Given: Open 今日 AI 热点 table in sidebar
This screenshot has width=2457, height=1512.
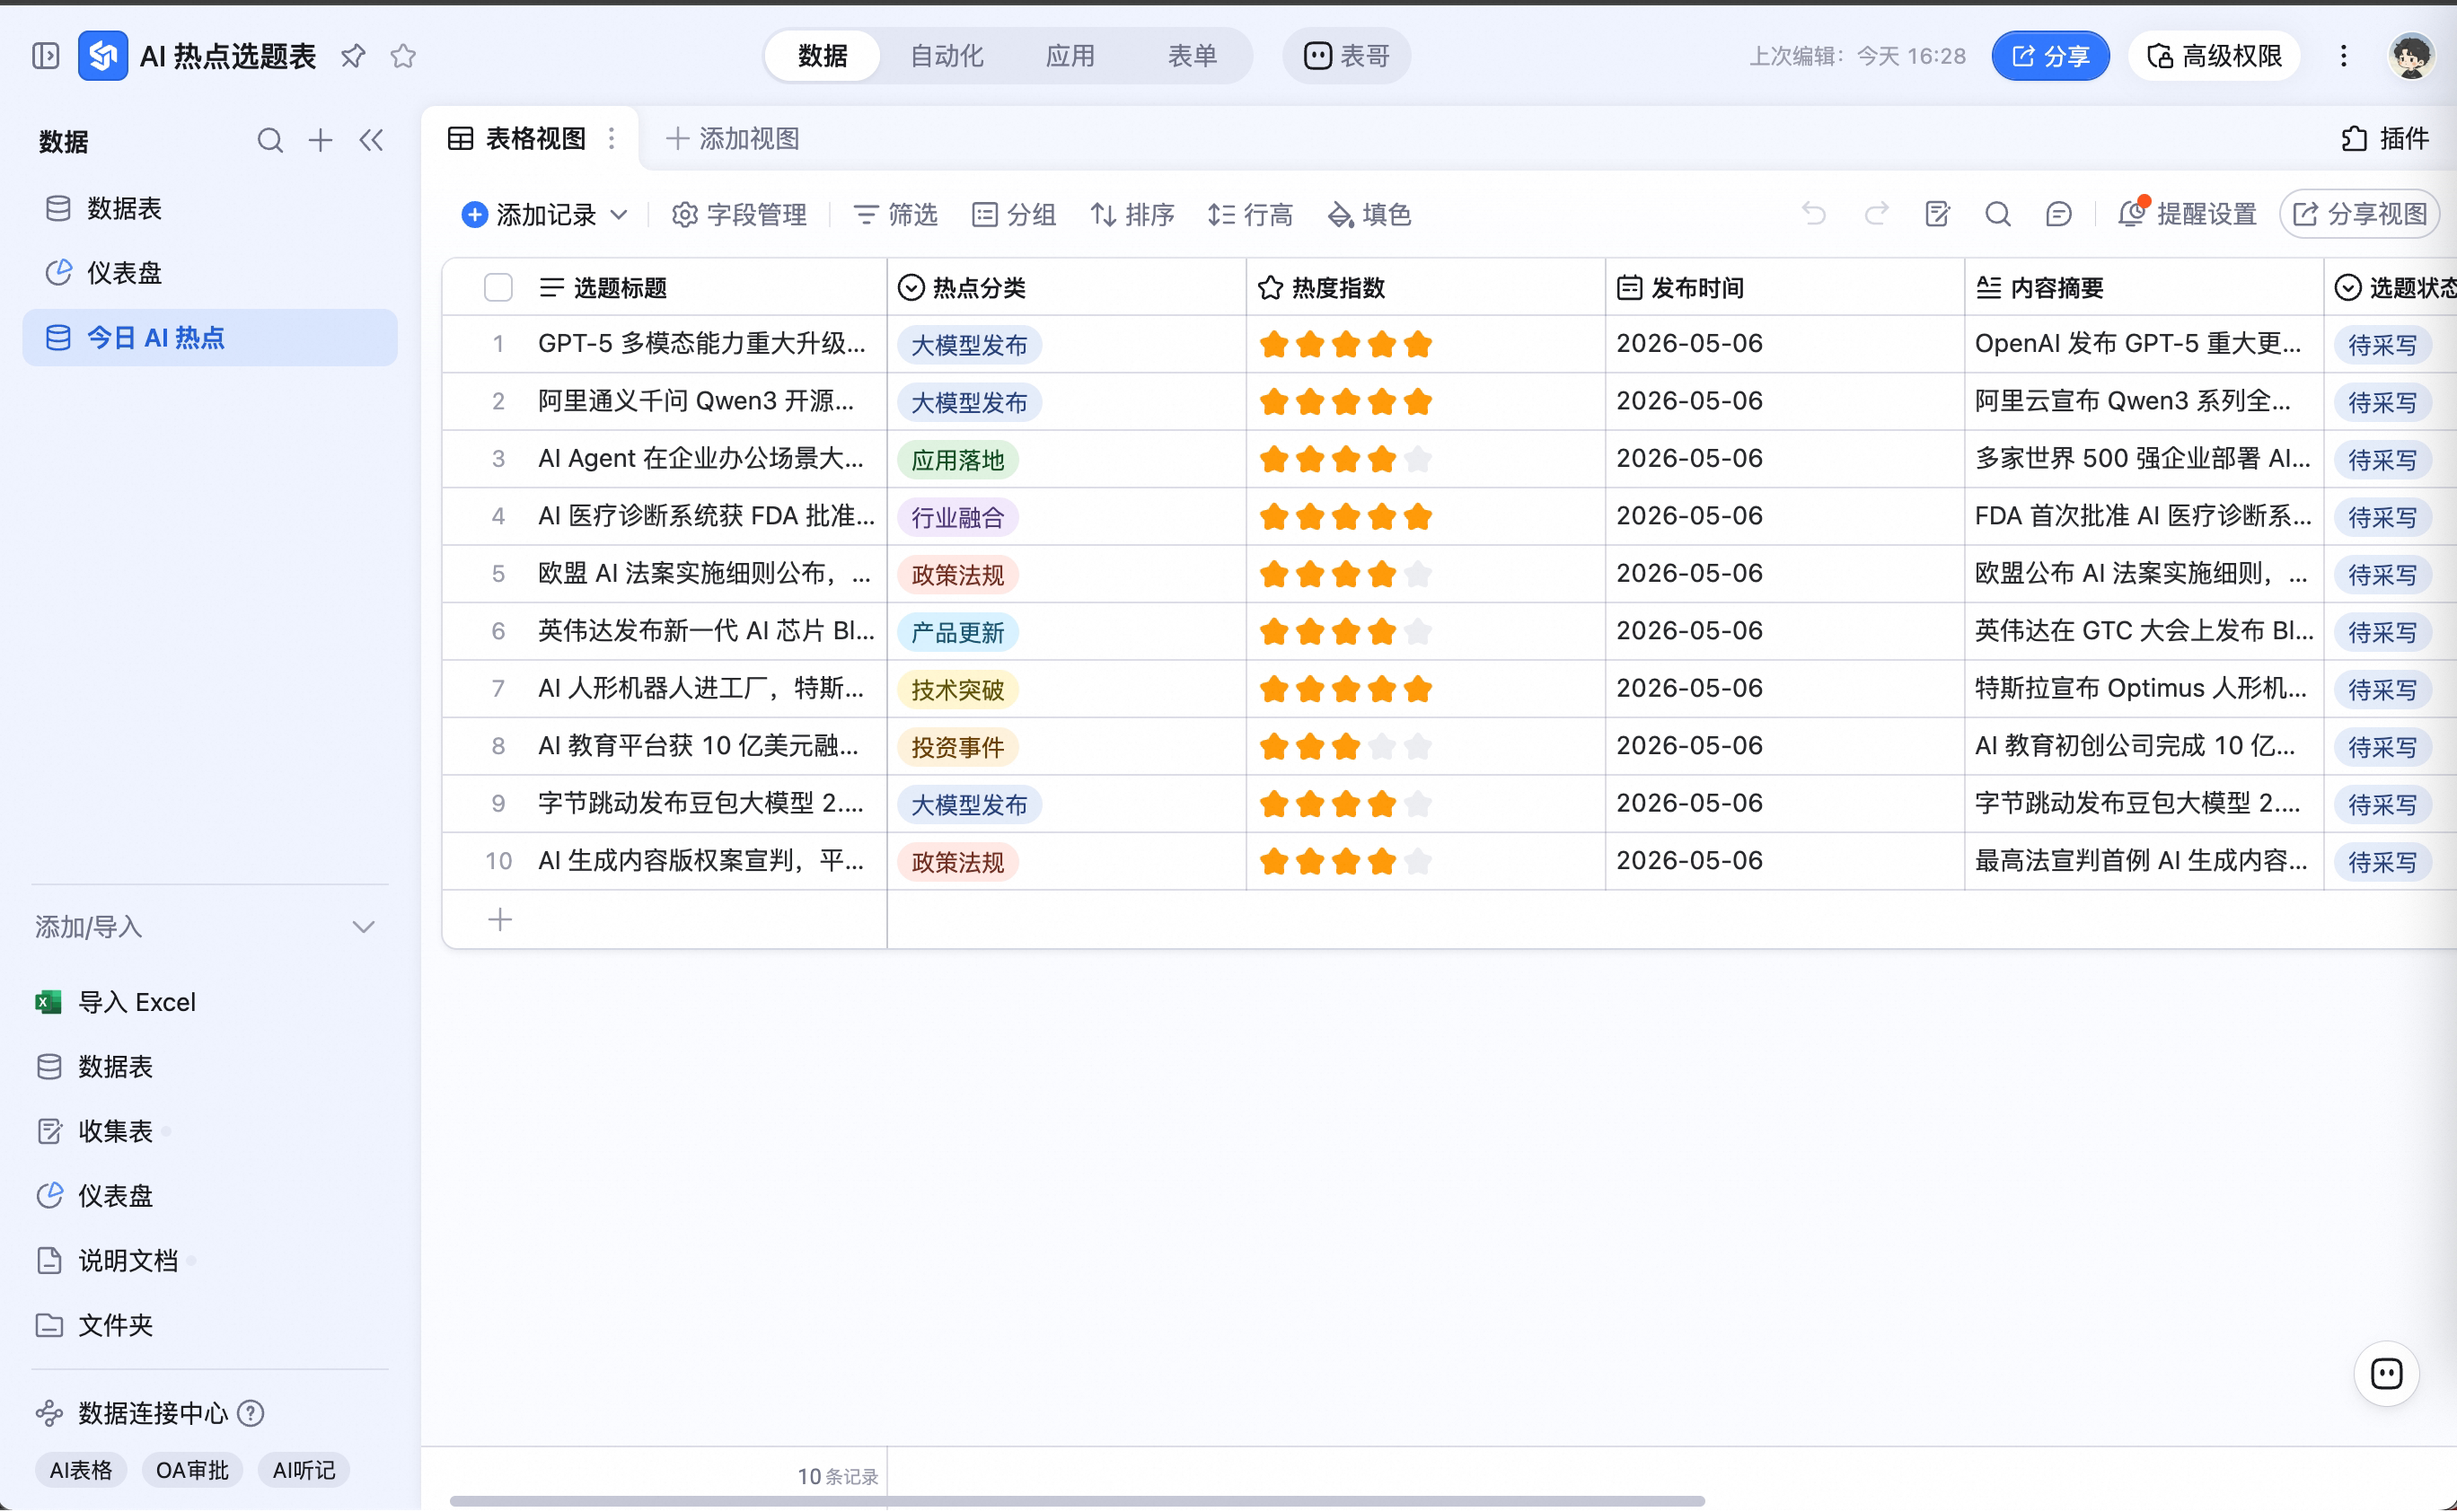Looking at the screenshot, I should pyautogui.click(x=210, y=338).
